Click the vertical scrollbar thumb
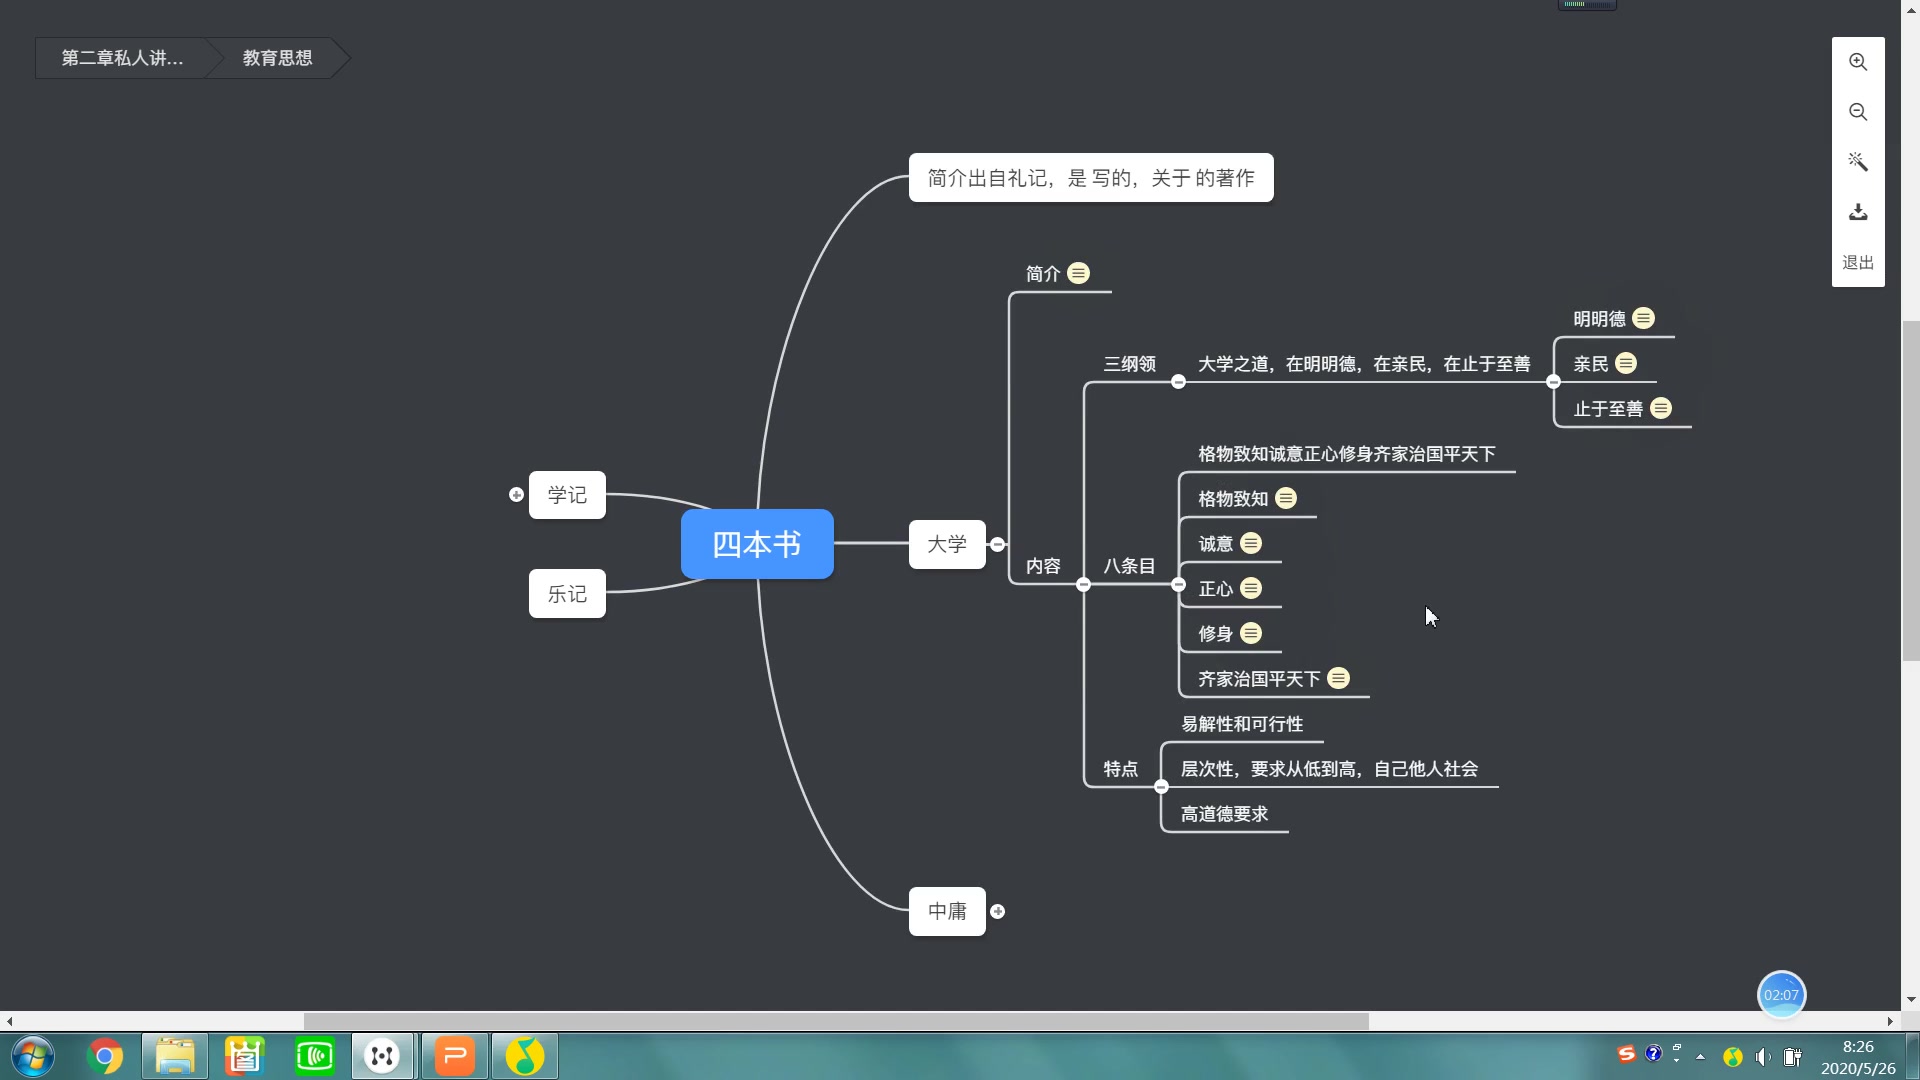The image size is (1920, 1080). (x=1910, y=490)
